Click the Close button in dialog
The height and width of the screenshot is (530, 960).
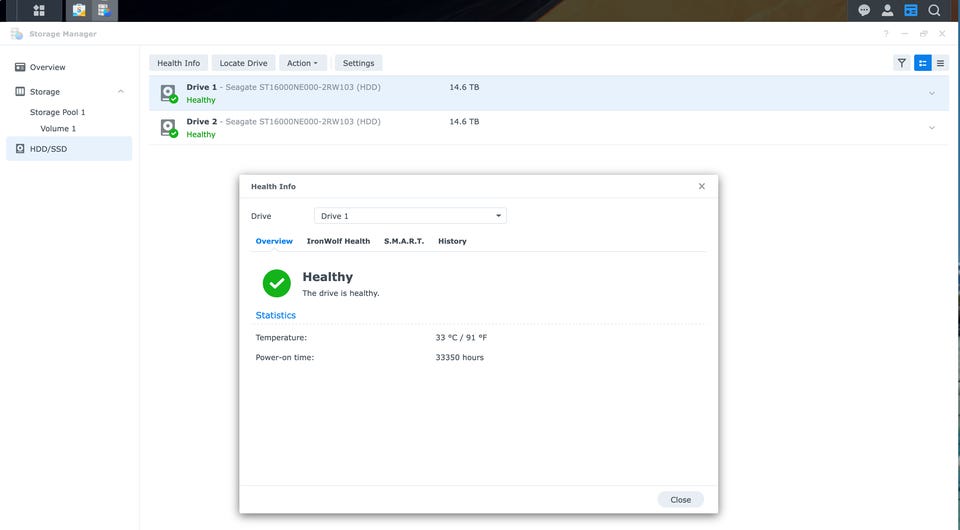coord(680,499)
